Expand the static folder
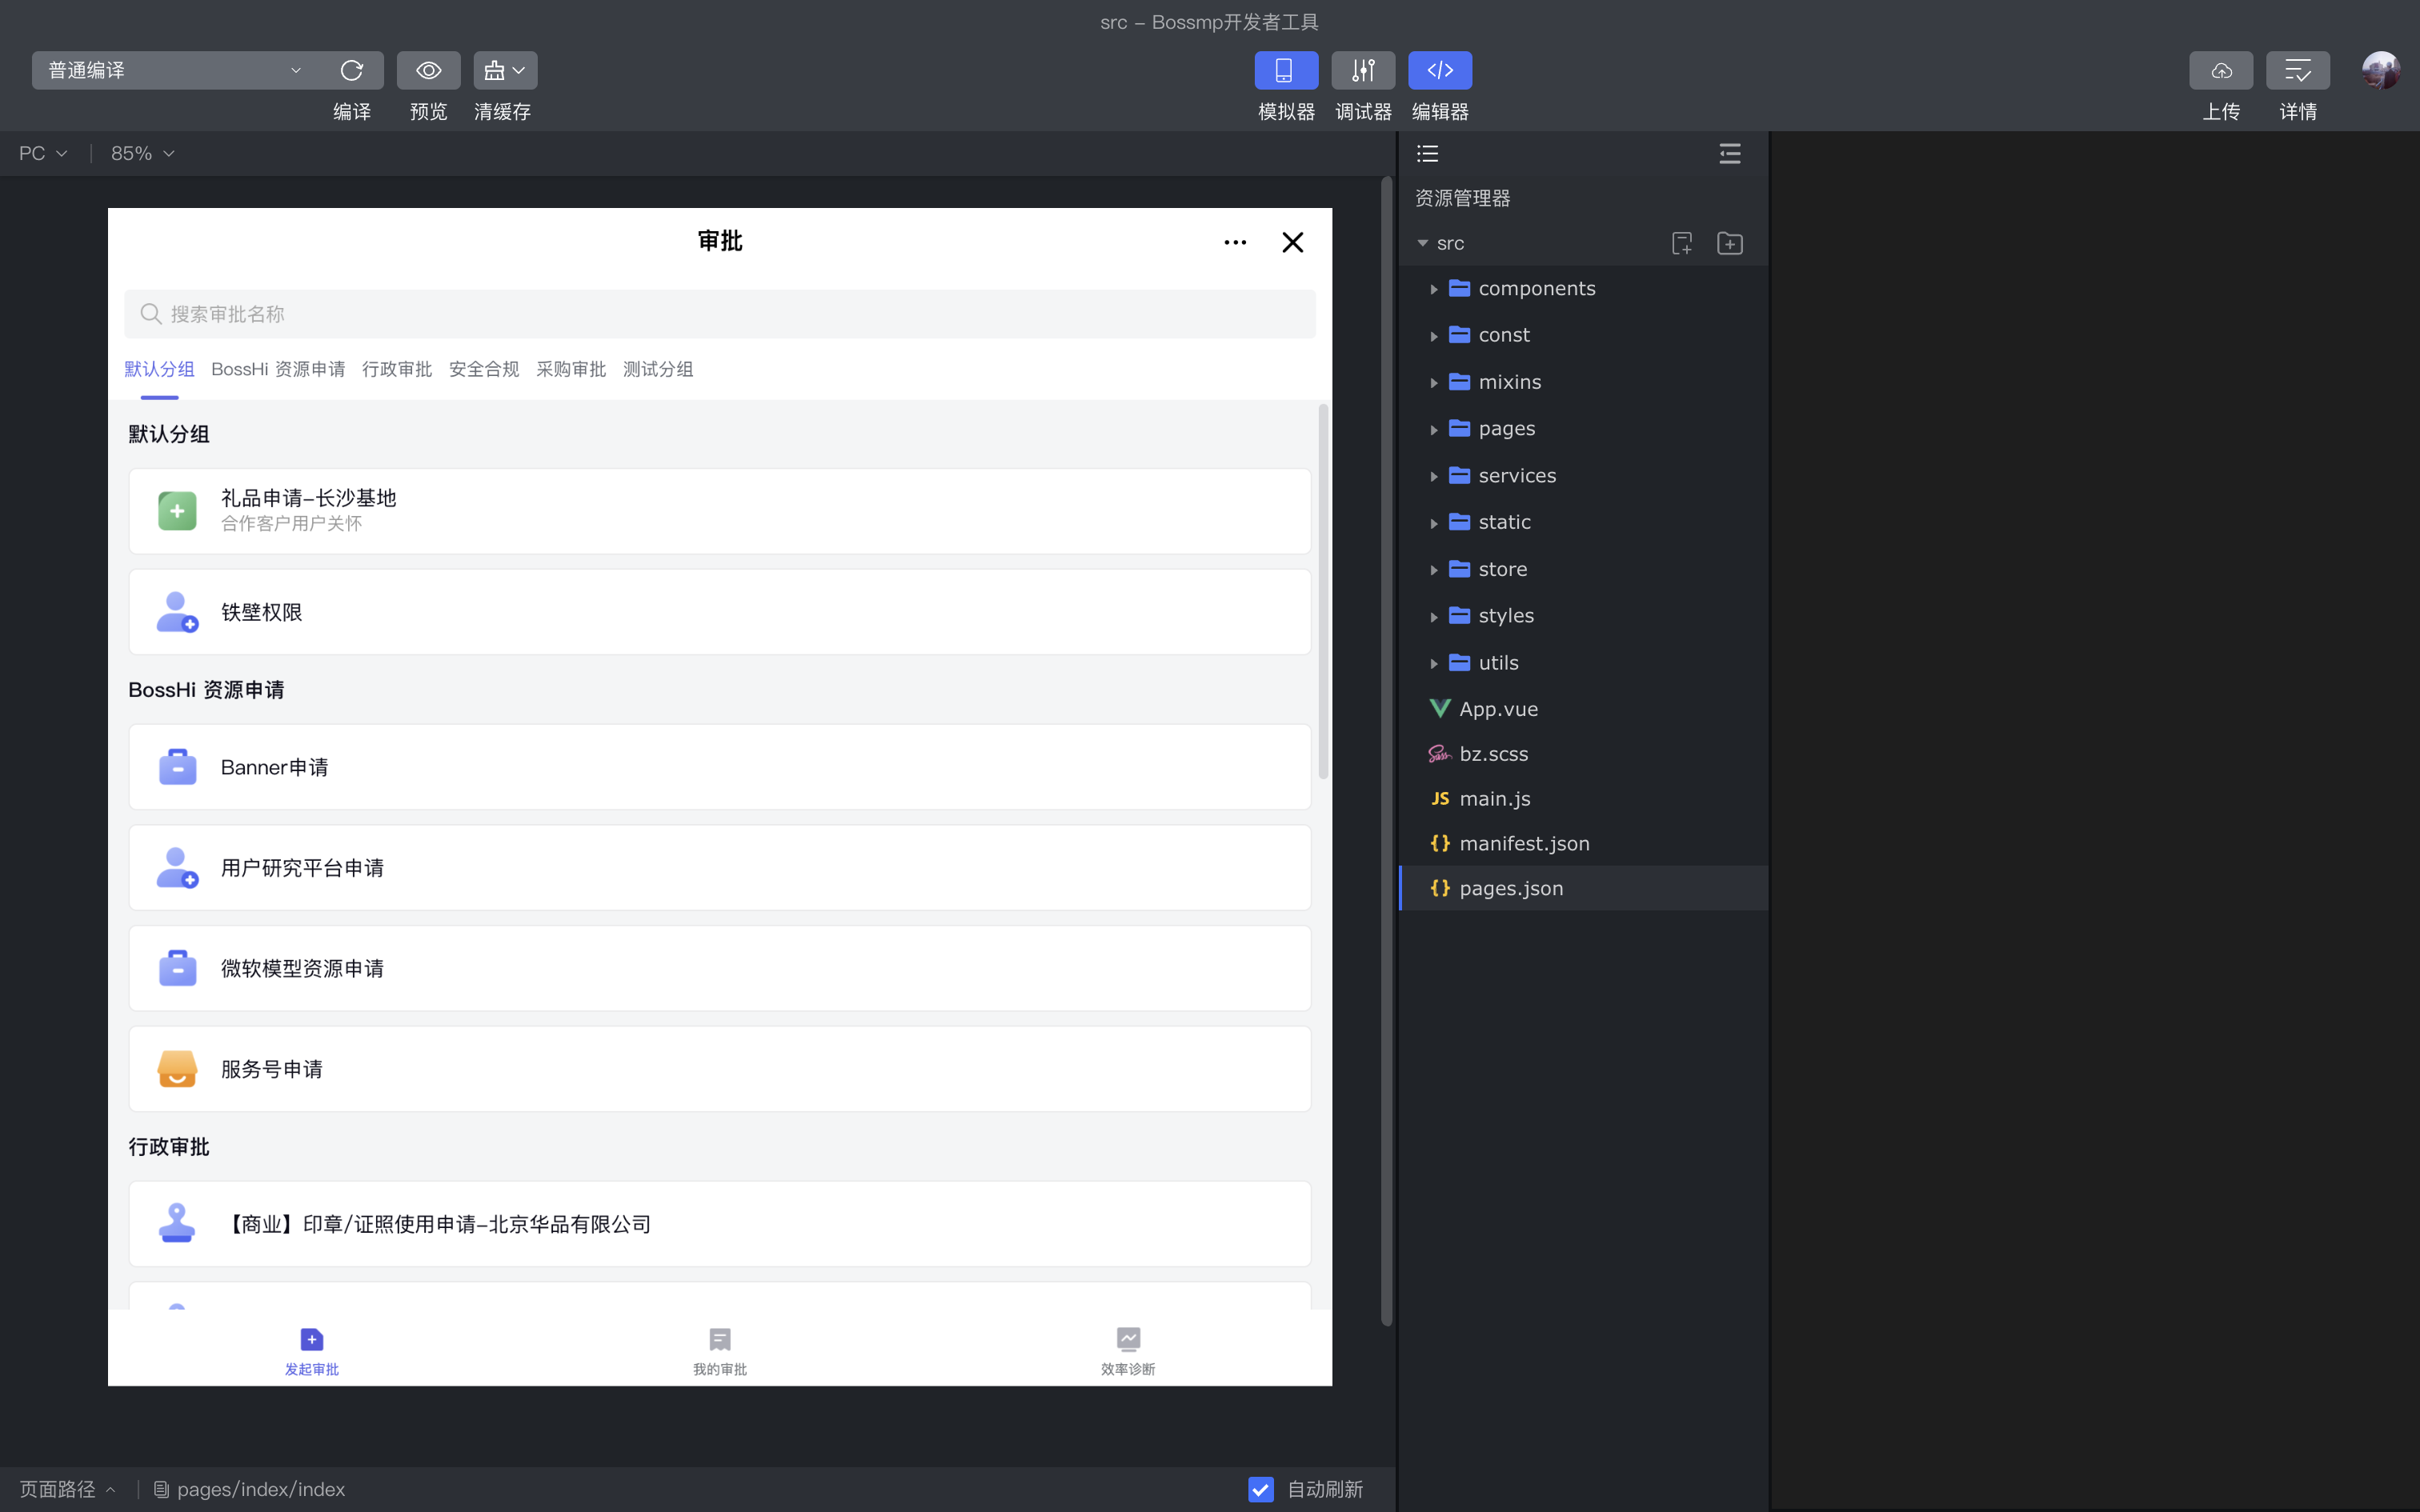 pyautogui.click(x=1433, y=523)
